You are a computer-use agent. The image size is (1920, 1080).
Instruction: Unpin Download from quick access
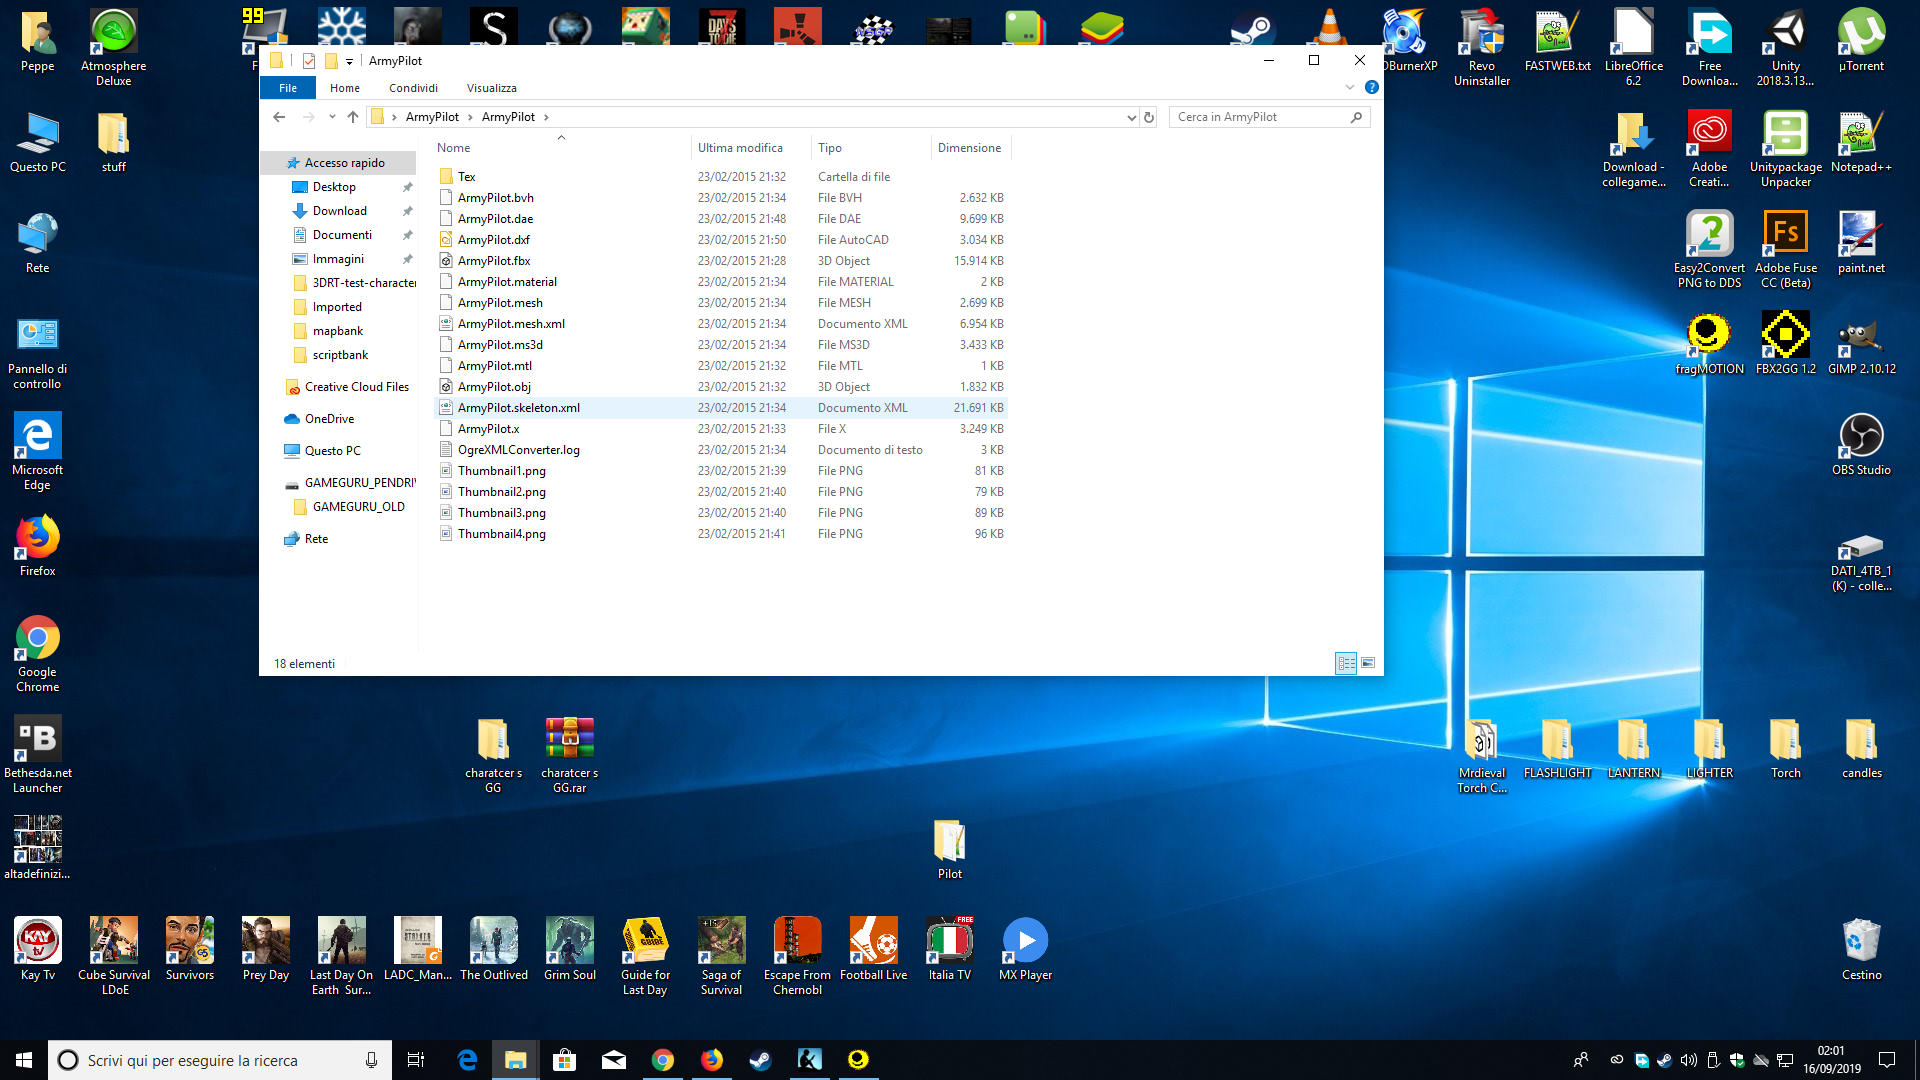(407, 211)
